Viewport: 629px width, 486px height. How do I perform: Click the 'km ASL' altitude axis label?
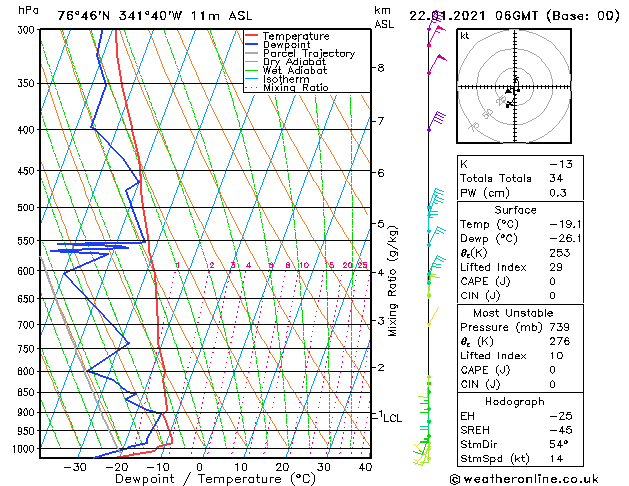(x=384, y=17)
